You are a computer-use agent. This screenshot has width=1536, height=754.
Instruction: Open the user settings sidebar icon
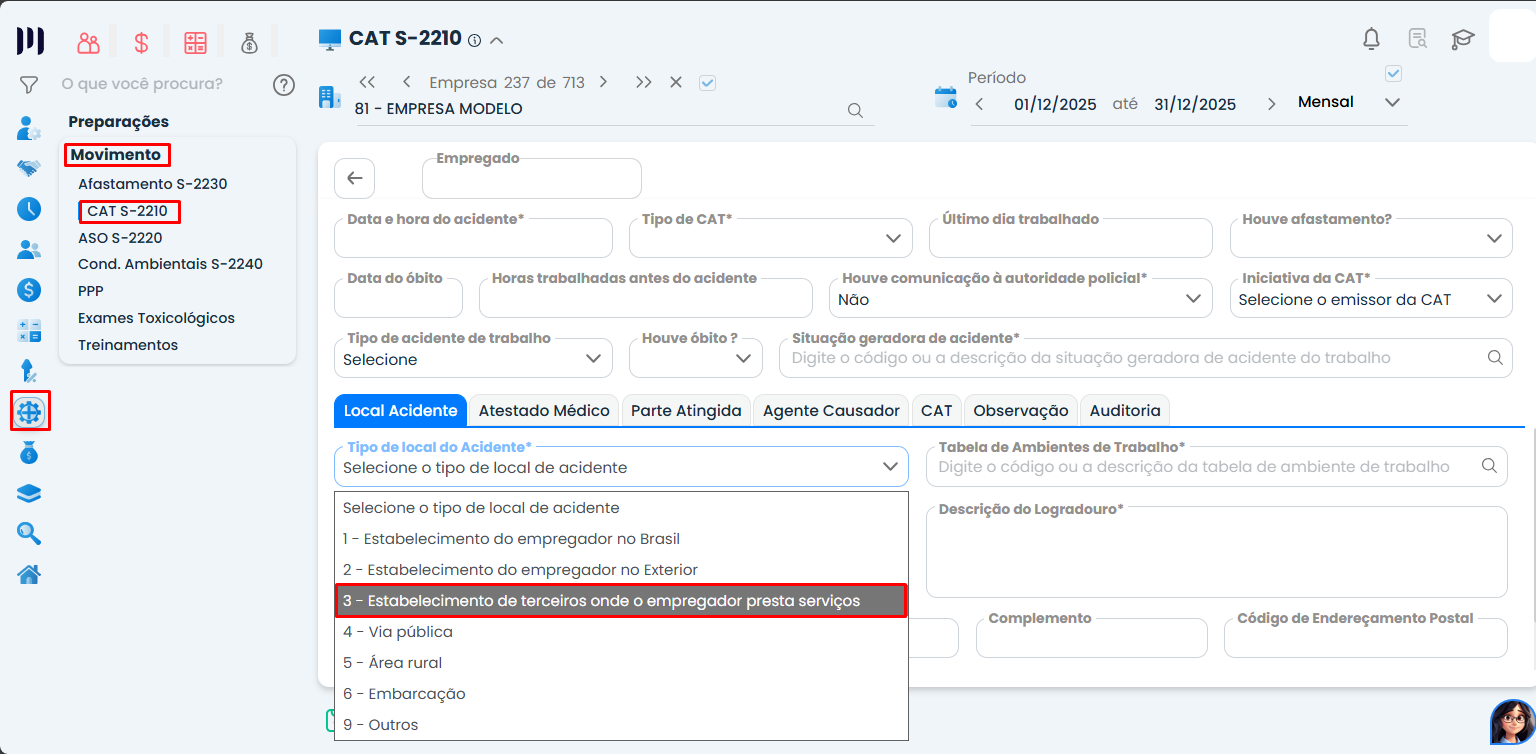29,128
